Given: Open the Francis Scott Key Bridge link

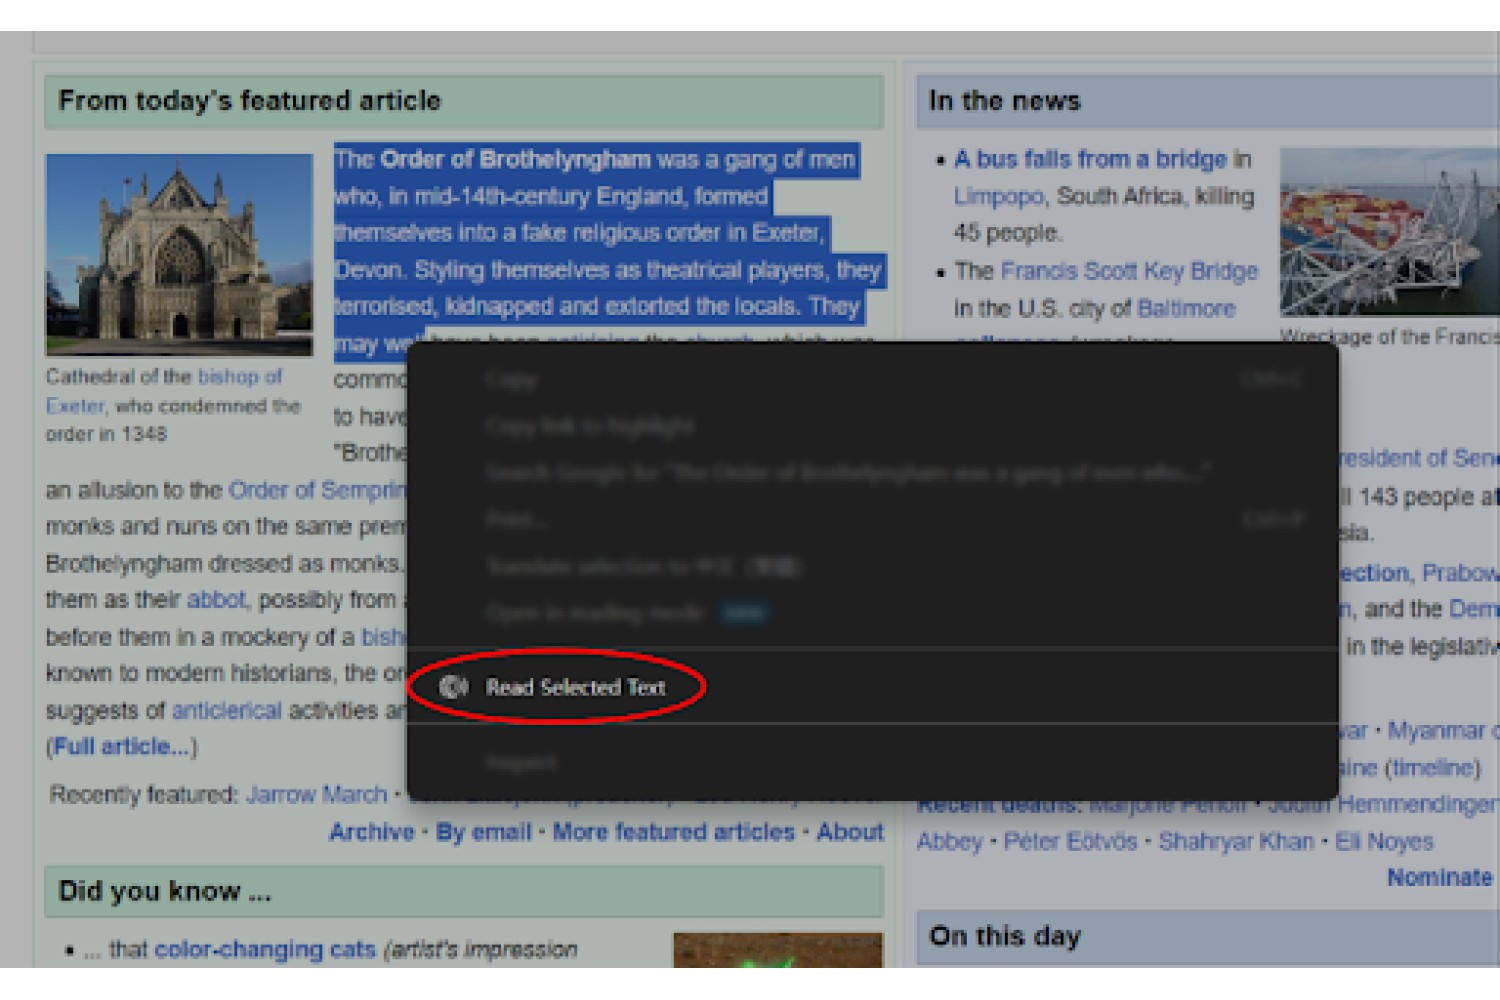Looking at the screenshot, I should click(x=1129, y=271).
